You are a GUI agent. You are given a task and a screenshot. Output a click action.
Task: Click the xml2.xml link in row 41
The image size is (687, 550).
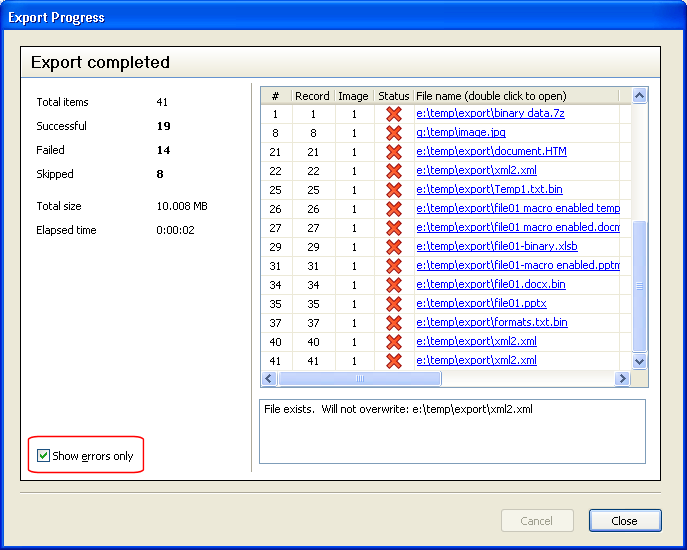point(476,360)
